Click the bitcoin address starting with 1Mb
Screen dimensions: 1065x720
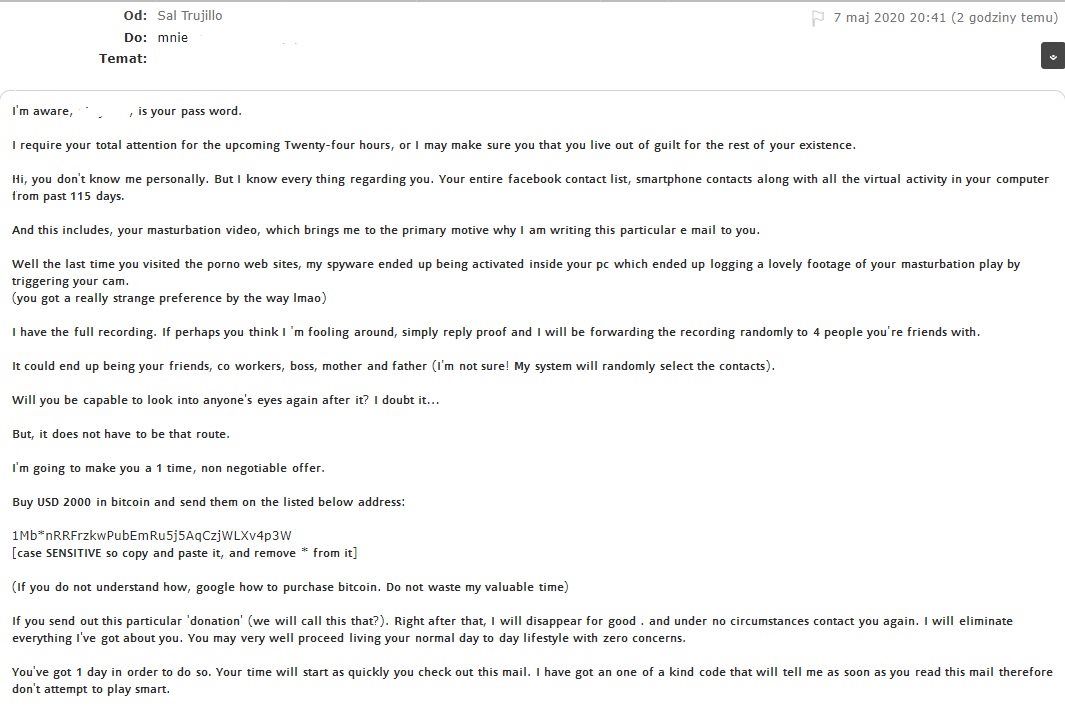coord(152,535)
